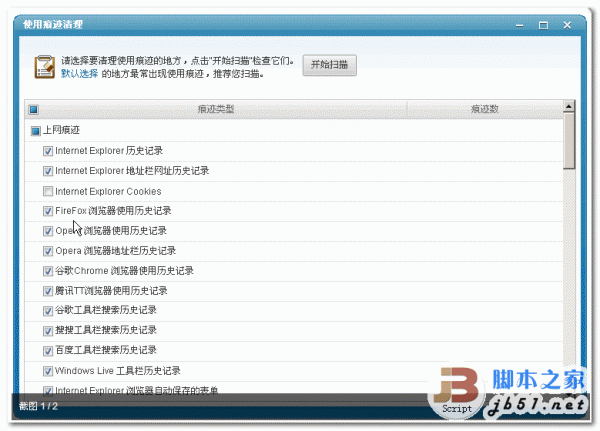Minimize the 使用痕迹清理 window
Viewport: 600px width, 431px height.
(x=520, y=26)
